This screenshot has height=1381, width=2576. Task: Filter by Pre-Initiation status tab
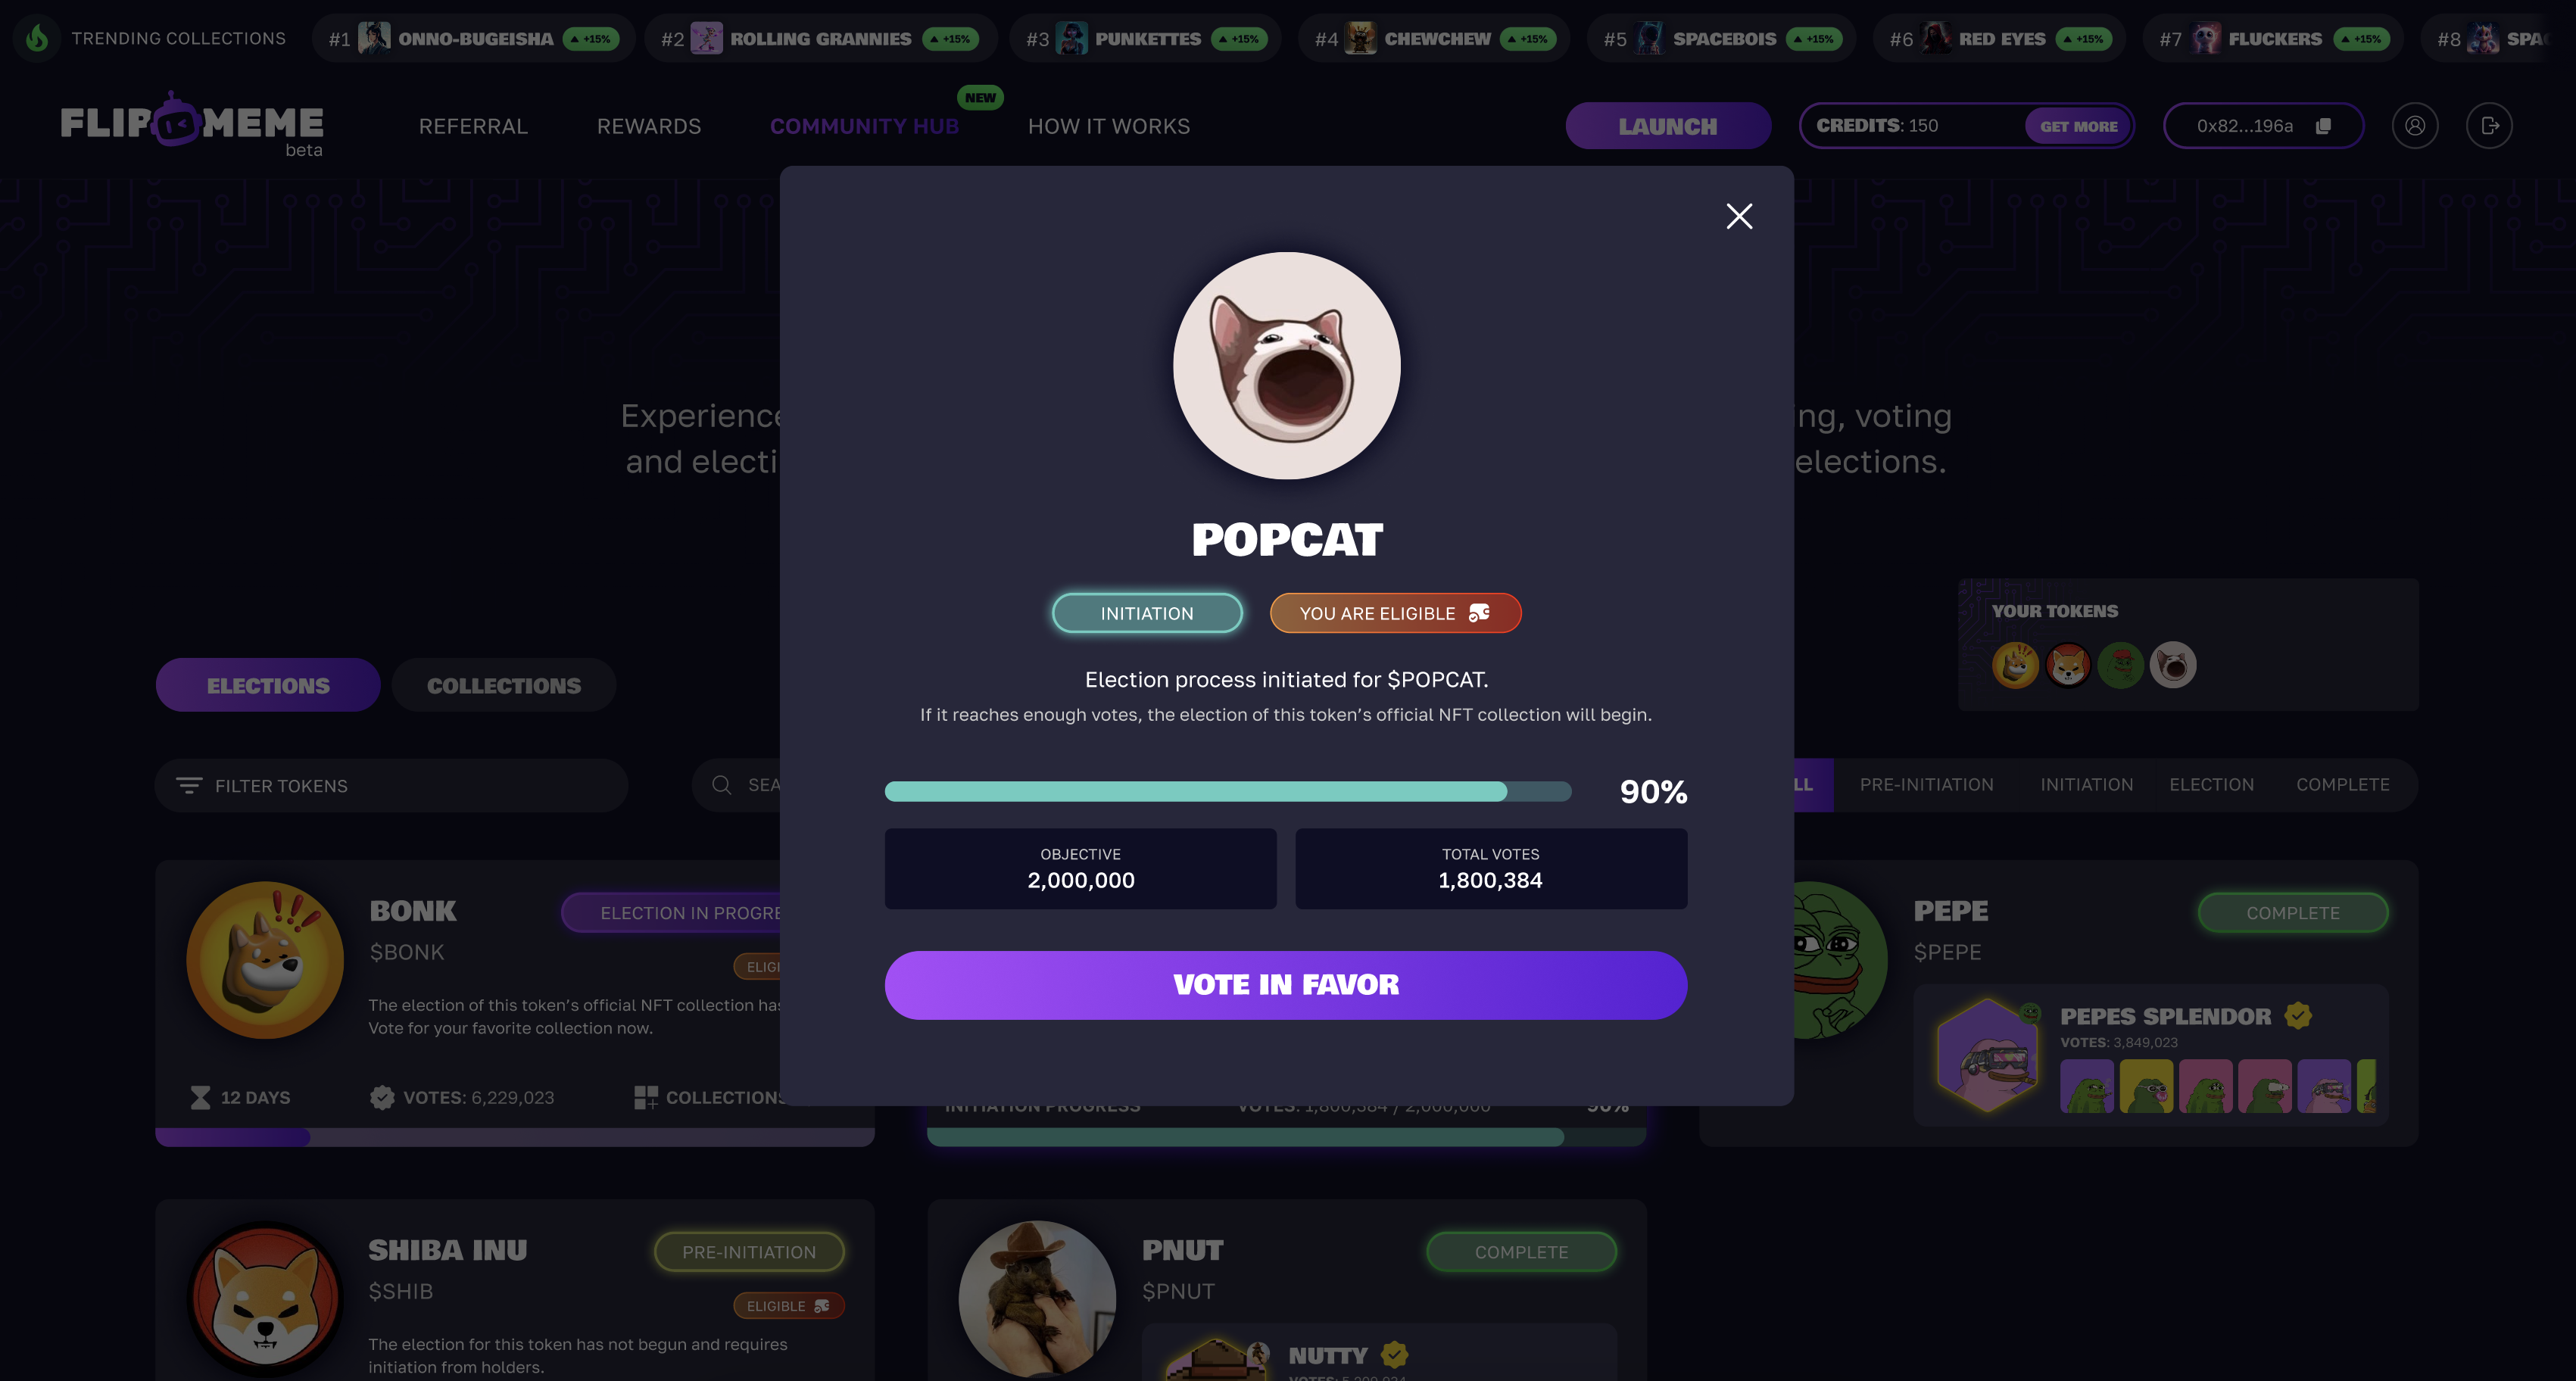(x=1926, y=785)
